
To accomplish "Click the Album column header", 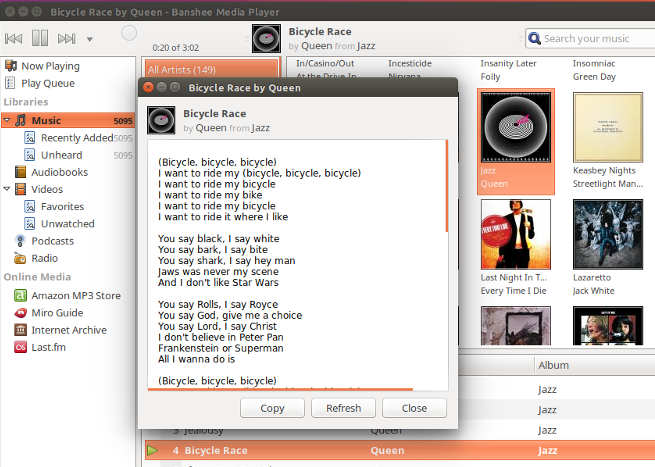I will 594,365.
